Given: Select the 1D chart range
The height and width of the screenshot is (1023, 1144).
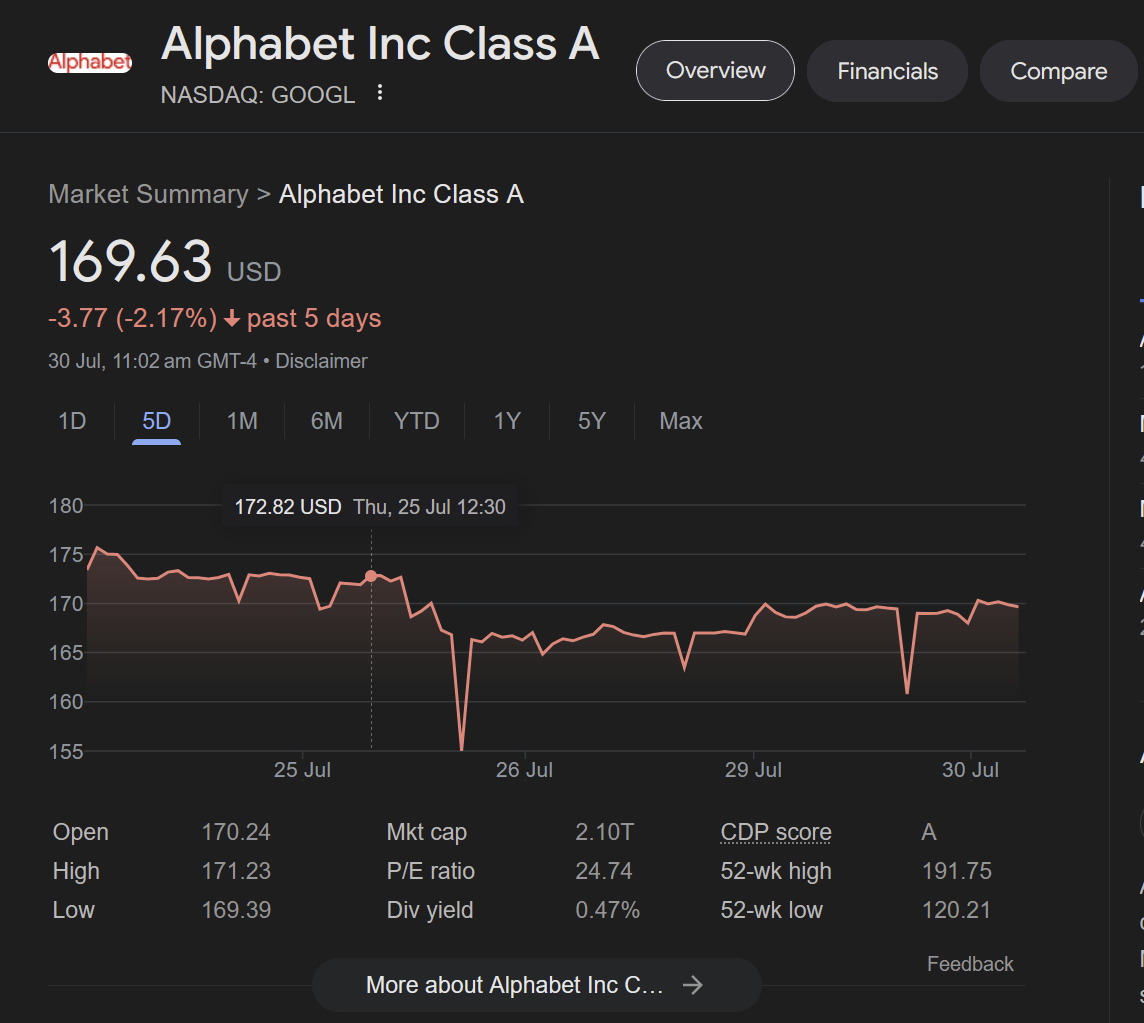Looking at the screenshot, I should point(72,421).
